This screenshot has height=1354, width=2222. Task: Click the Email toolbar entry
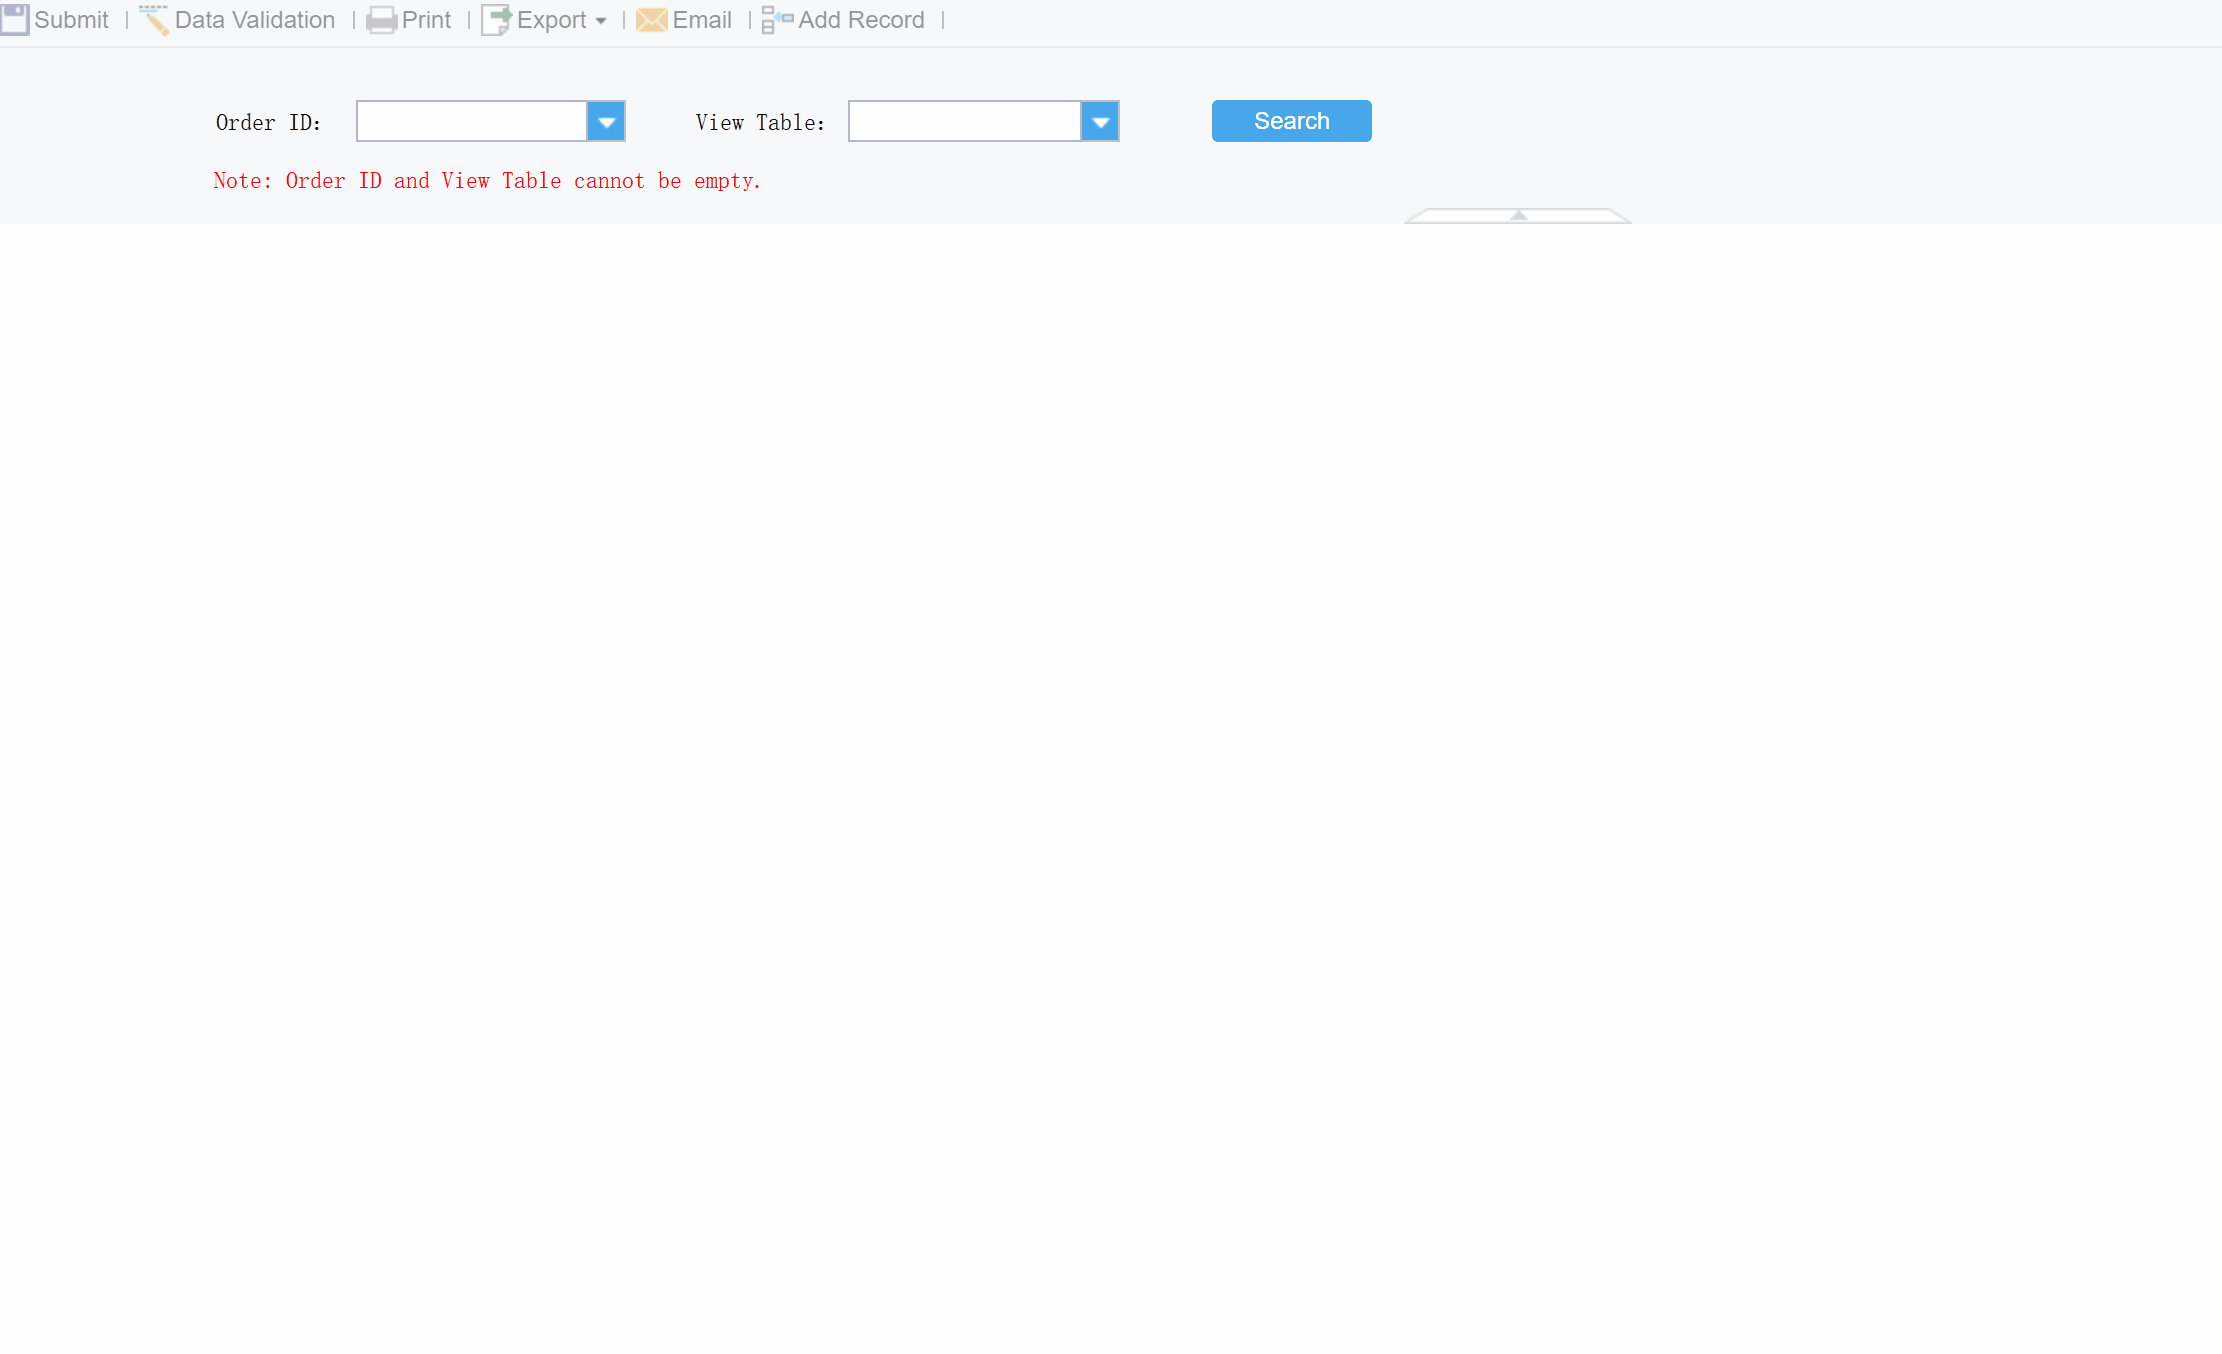(701, 19)
